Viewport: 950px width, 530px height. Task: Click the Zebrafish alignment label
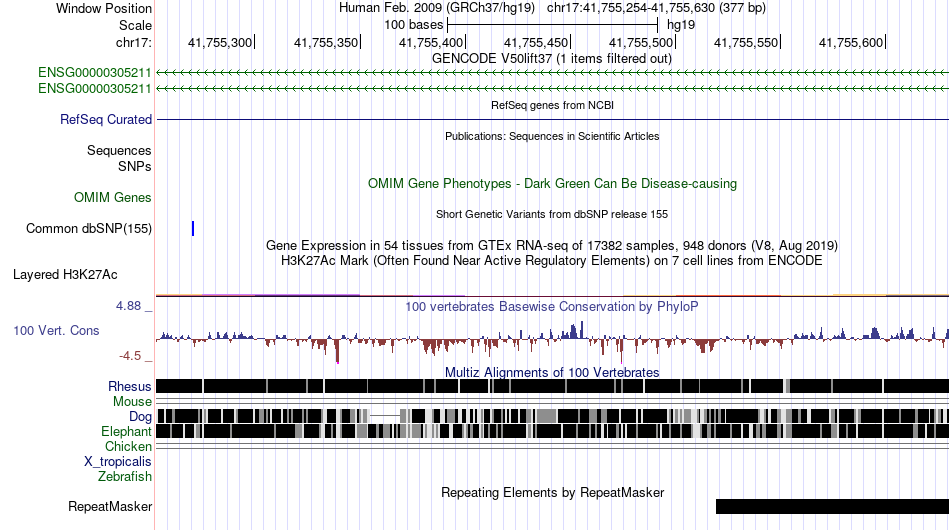(x=125, y=477)
